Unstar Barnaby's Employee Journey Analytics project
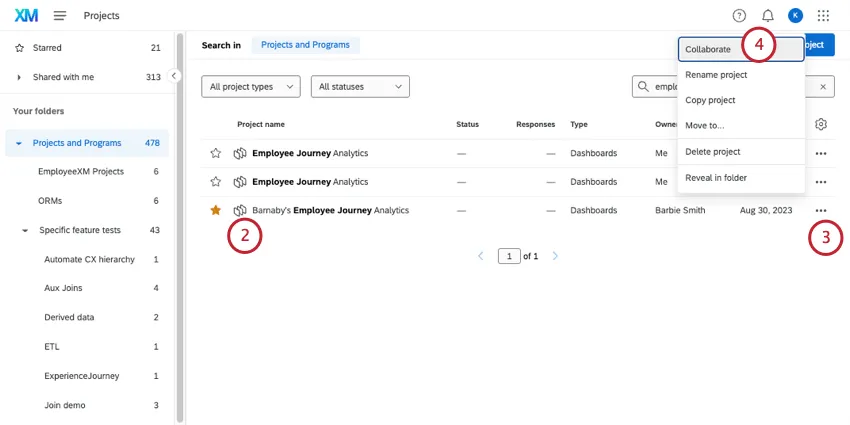 coord(215,210)
